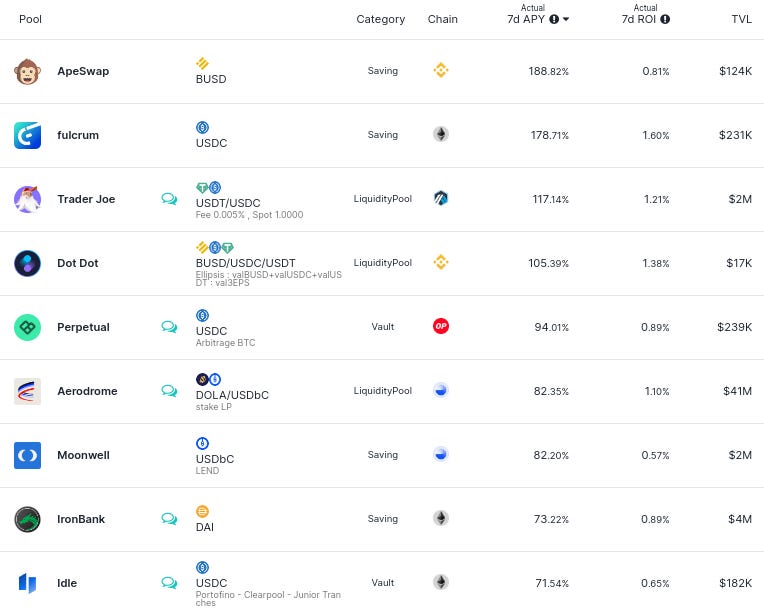Show info tooltip for Actual 7d APY
Viewport: 764px width, 614px height.
pyautogui.click(x=554, y=19)
